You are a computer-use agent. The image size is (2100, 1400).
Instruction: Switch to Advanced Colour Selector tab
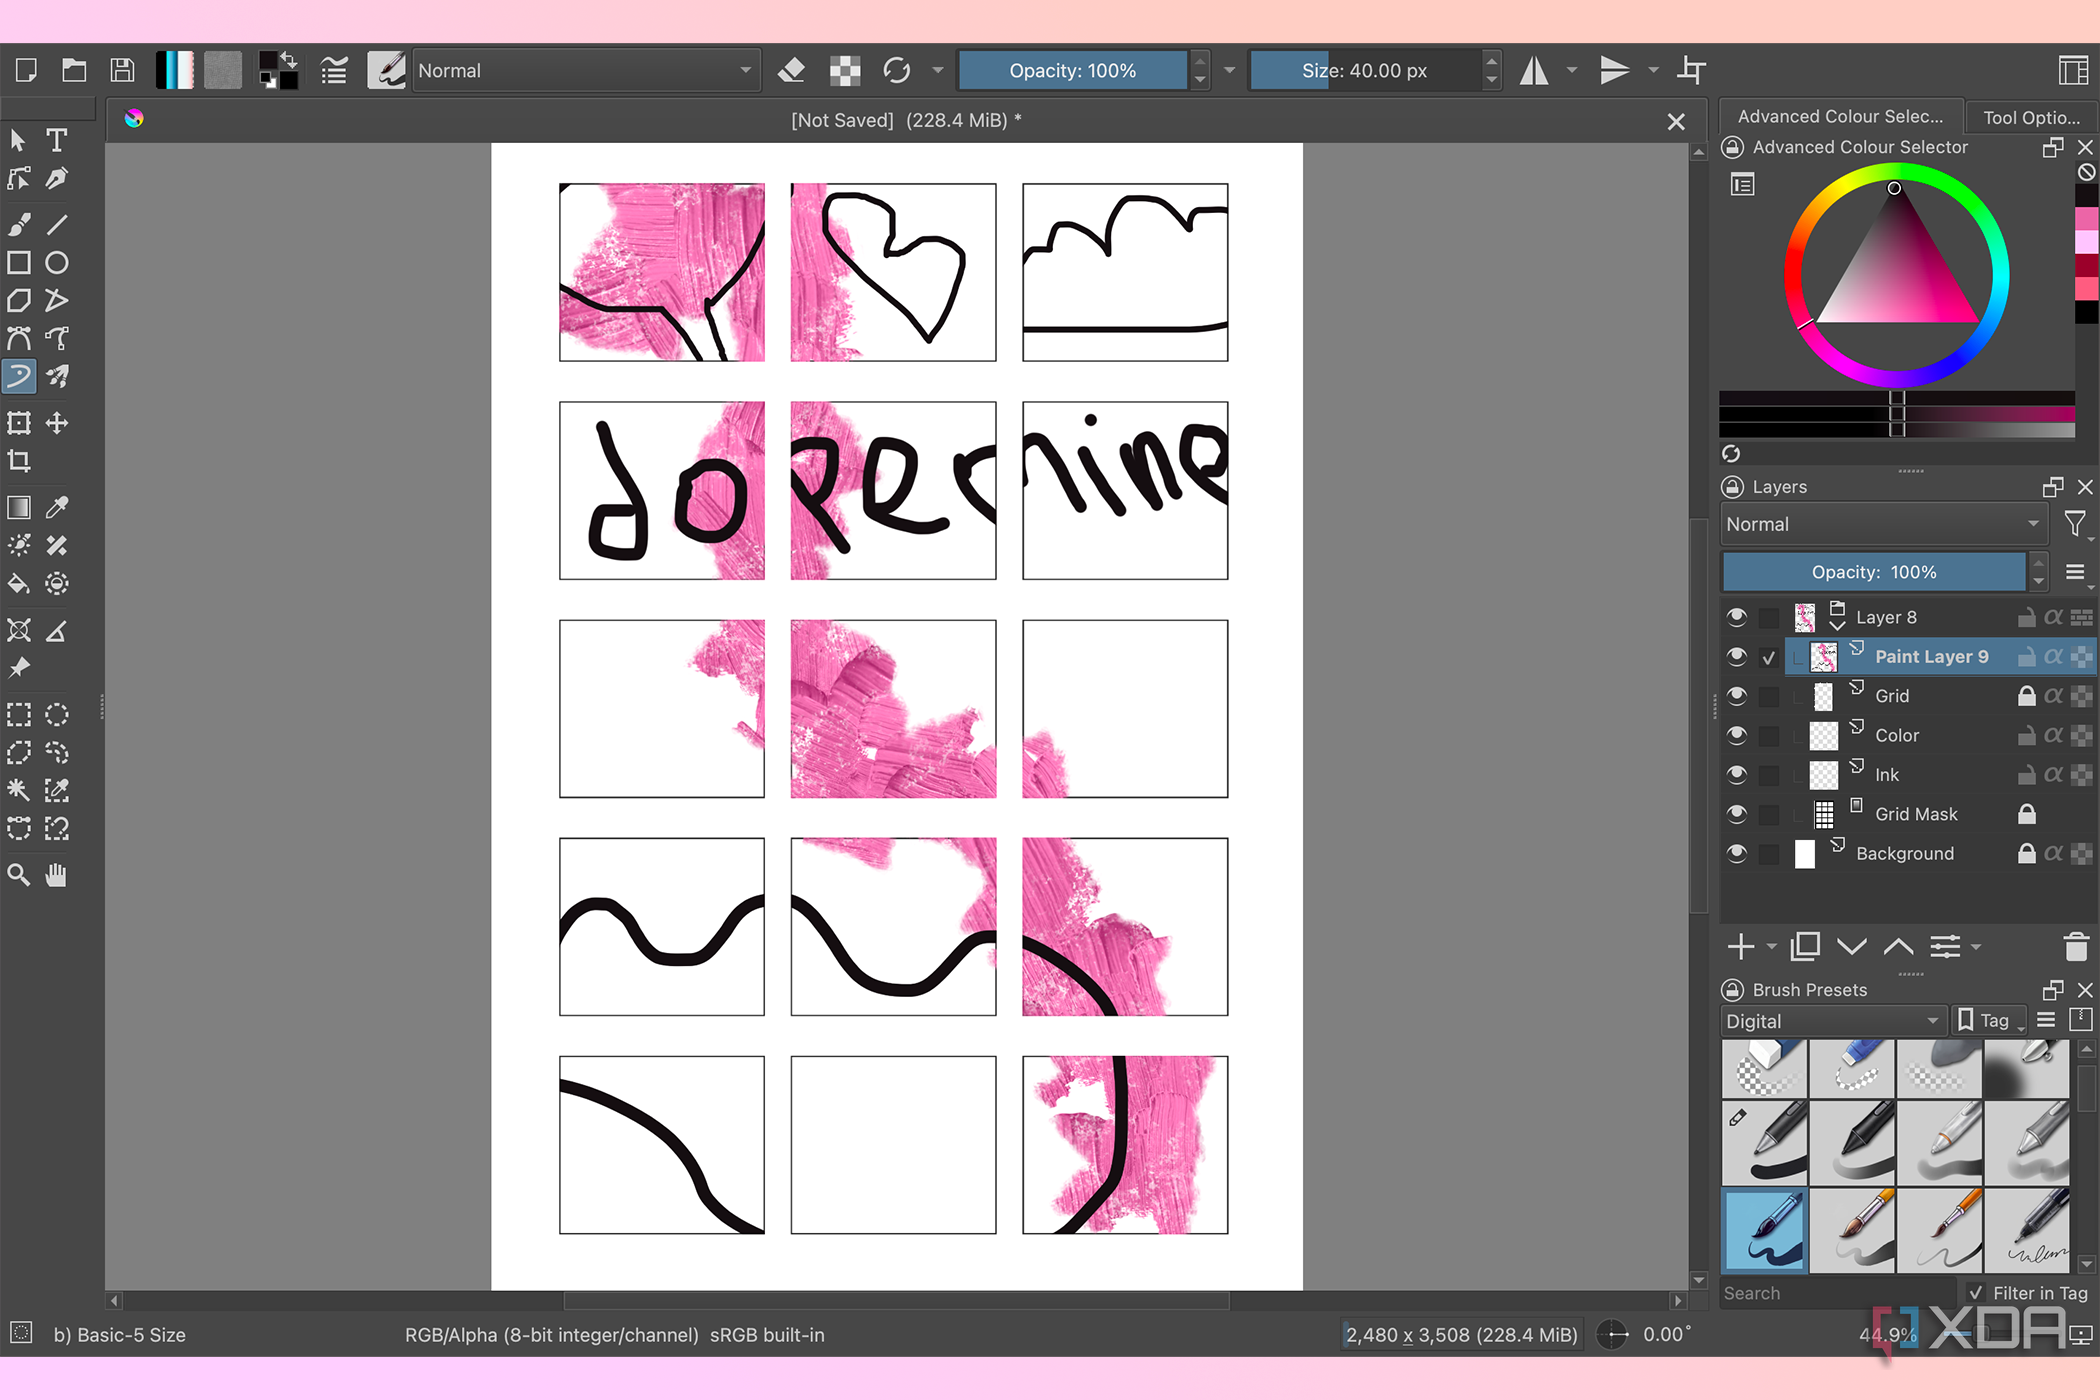(x=1840, y=116)
